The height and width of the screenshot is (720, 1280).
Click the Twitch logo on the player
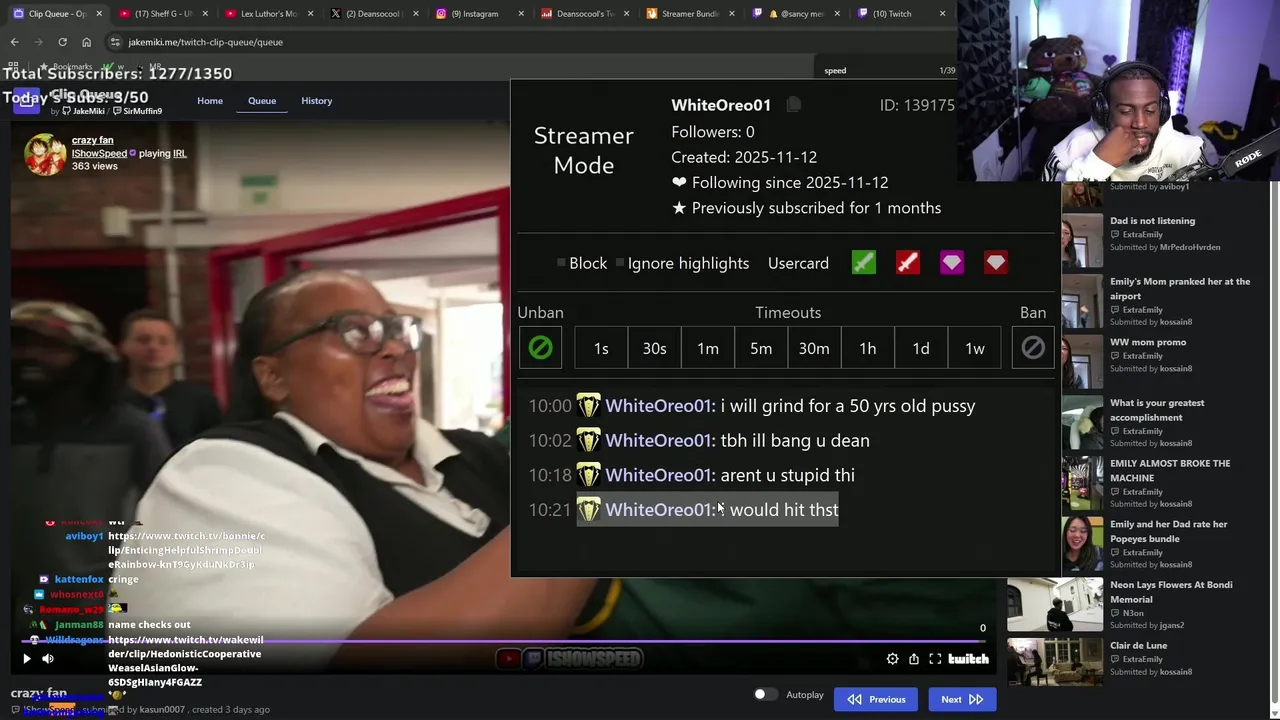click(x=968, y=658)
